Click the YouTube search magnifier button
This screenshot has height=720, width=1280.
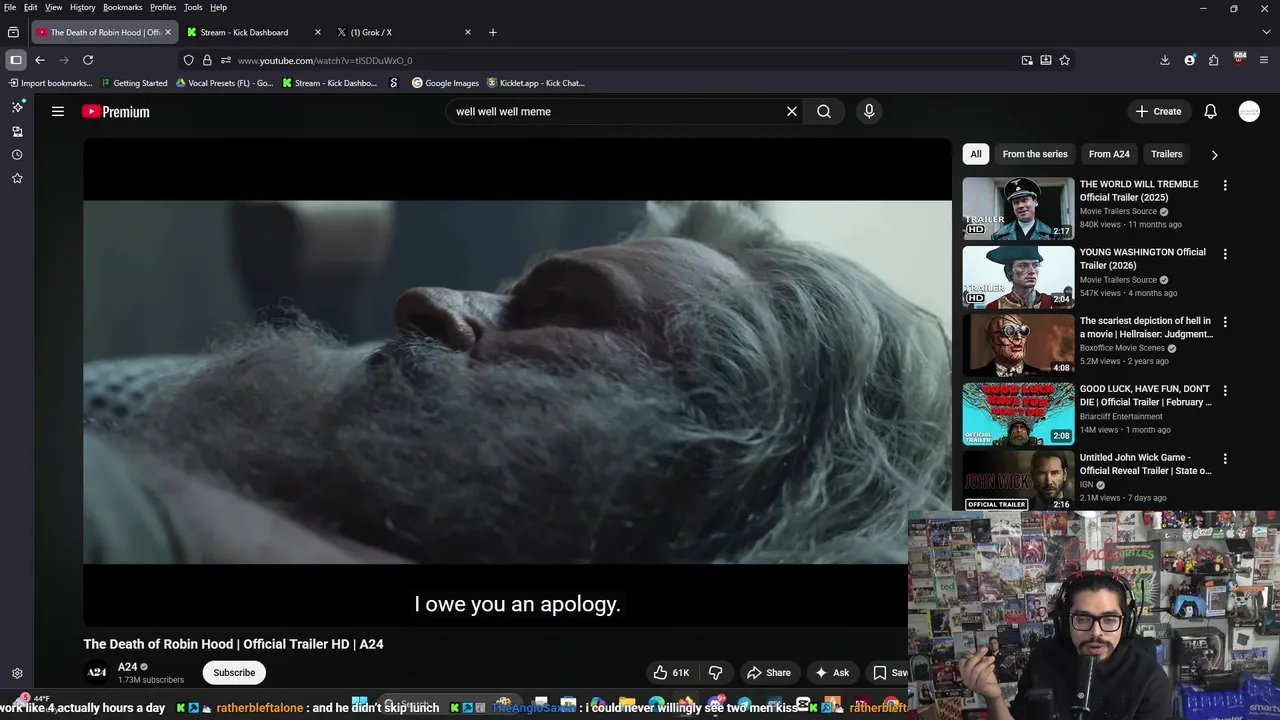[824, 111]
